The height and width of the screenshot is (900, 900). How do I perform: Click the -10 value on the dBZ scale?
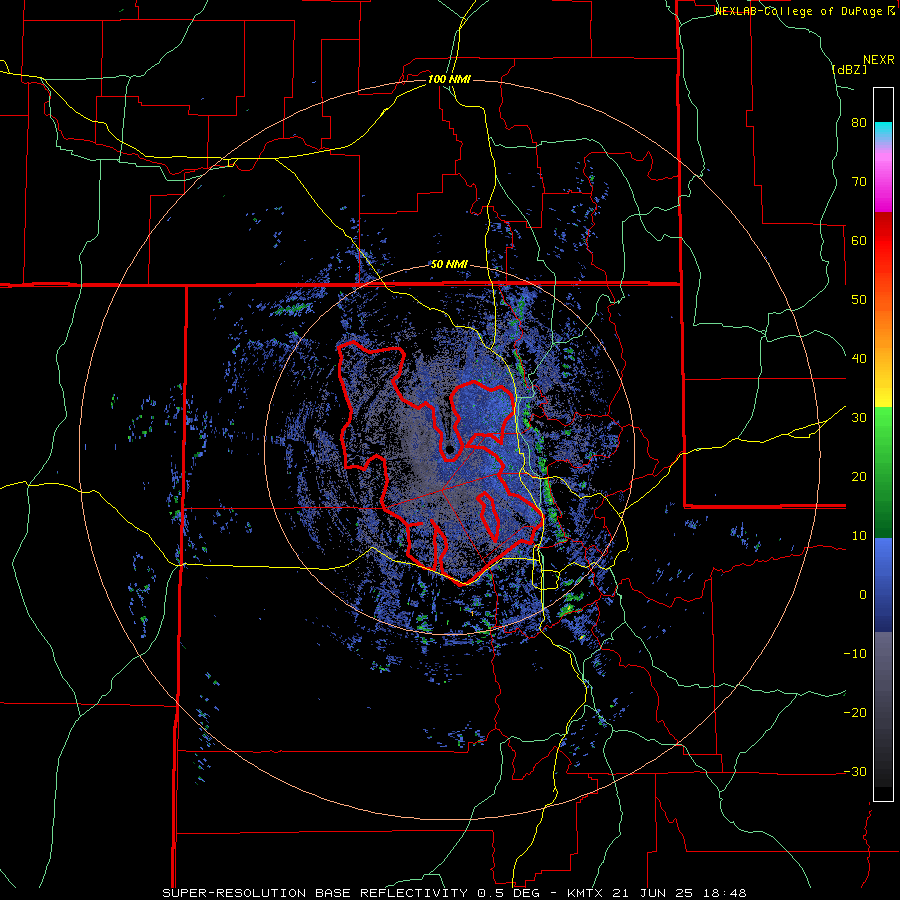pos(855,654)
